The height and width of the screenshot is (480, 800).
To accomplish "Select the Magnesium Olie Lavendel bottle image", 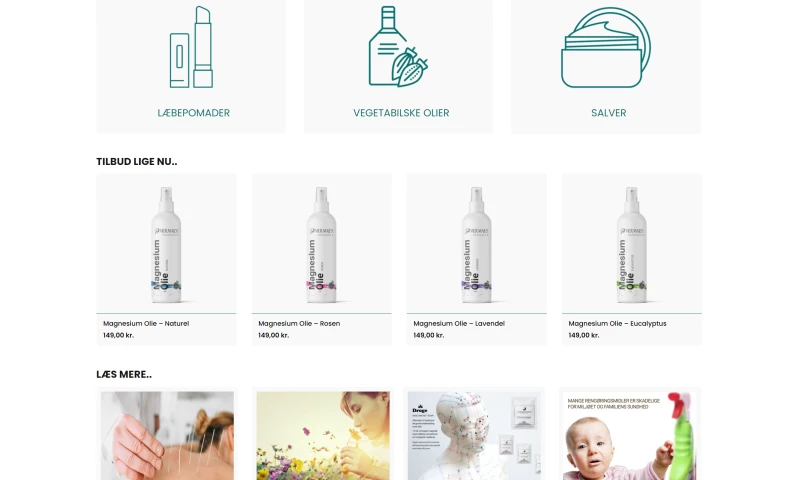I will [477, 244].
